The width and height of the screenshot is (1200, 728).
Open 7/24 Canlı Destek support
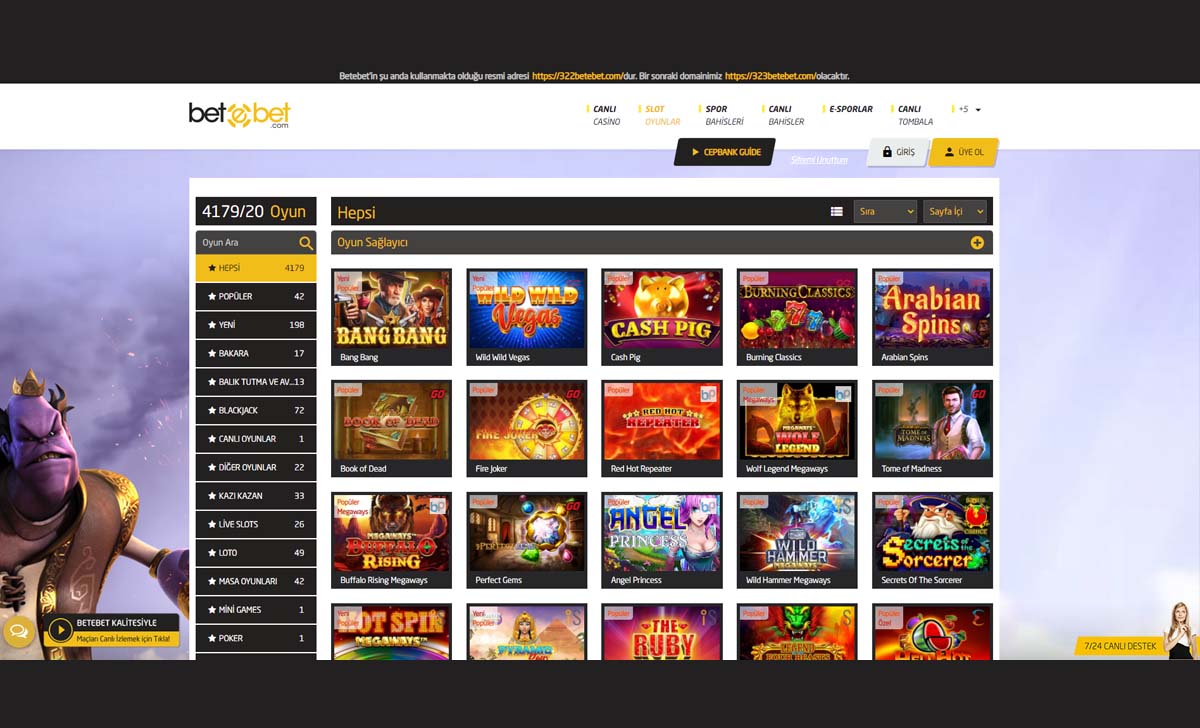1120,646
